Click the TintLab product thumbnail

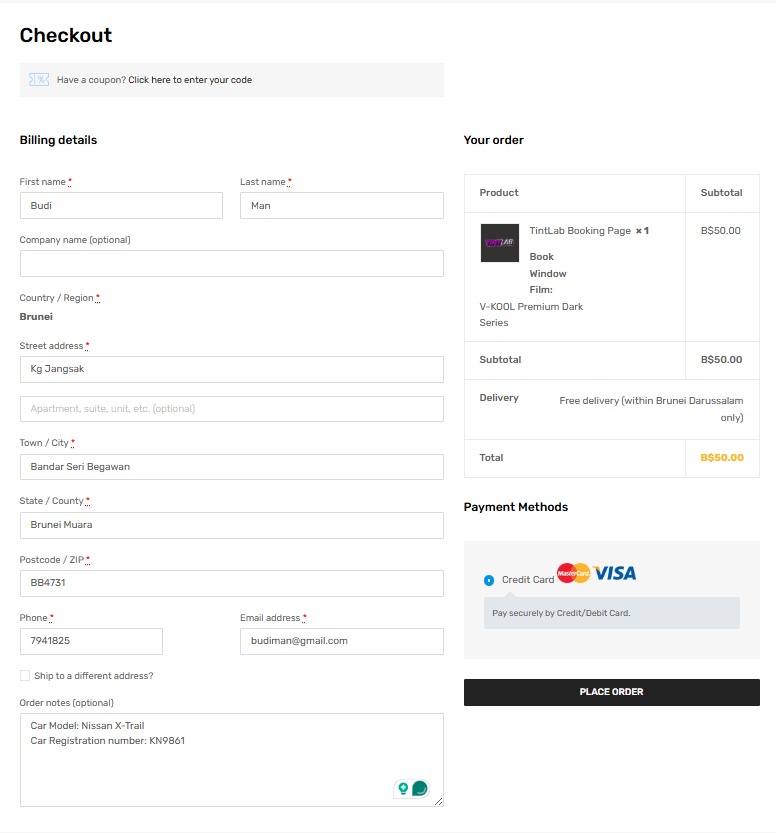point(499,243)
